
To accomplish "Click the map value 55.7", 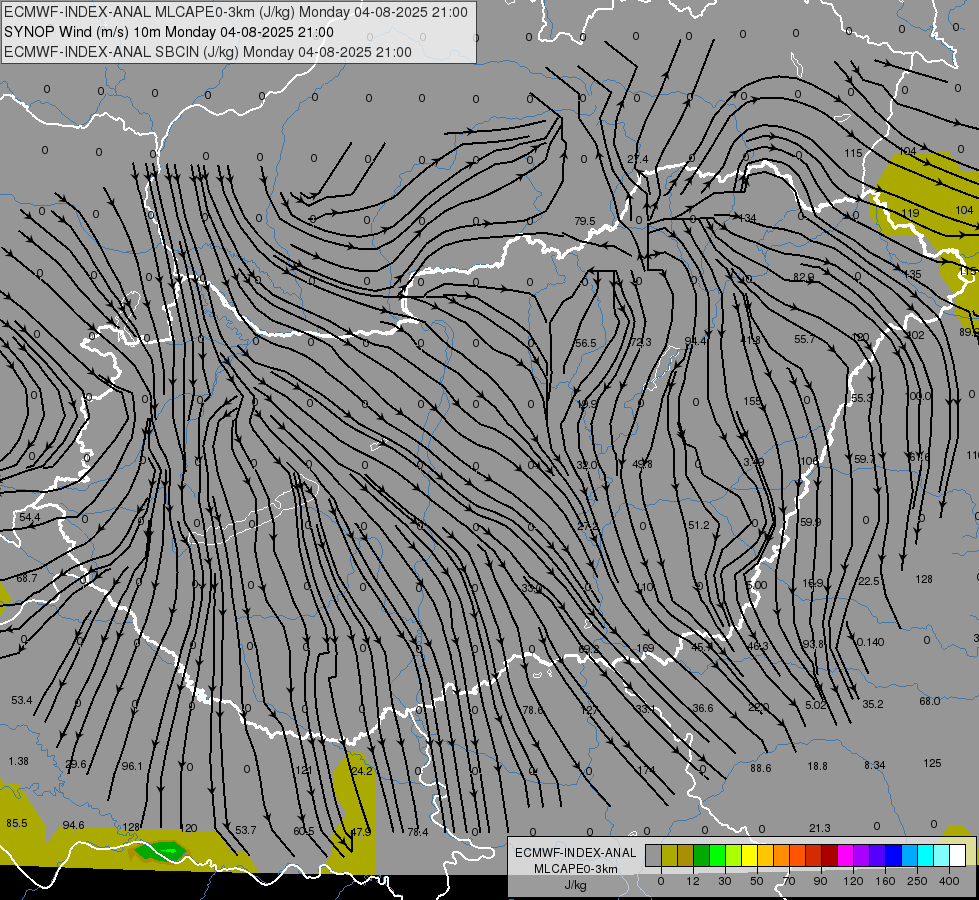I will 805,339.
